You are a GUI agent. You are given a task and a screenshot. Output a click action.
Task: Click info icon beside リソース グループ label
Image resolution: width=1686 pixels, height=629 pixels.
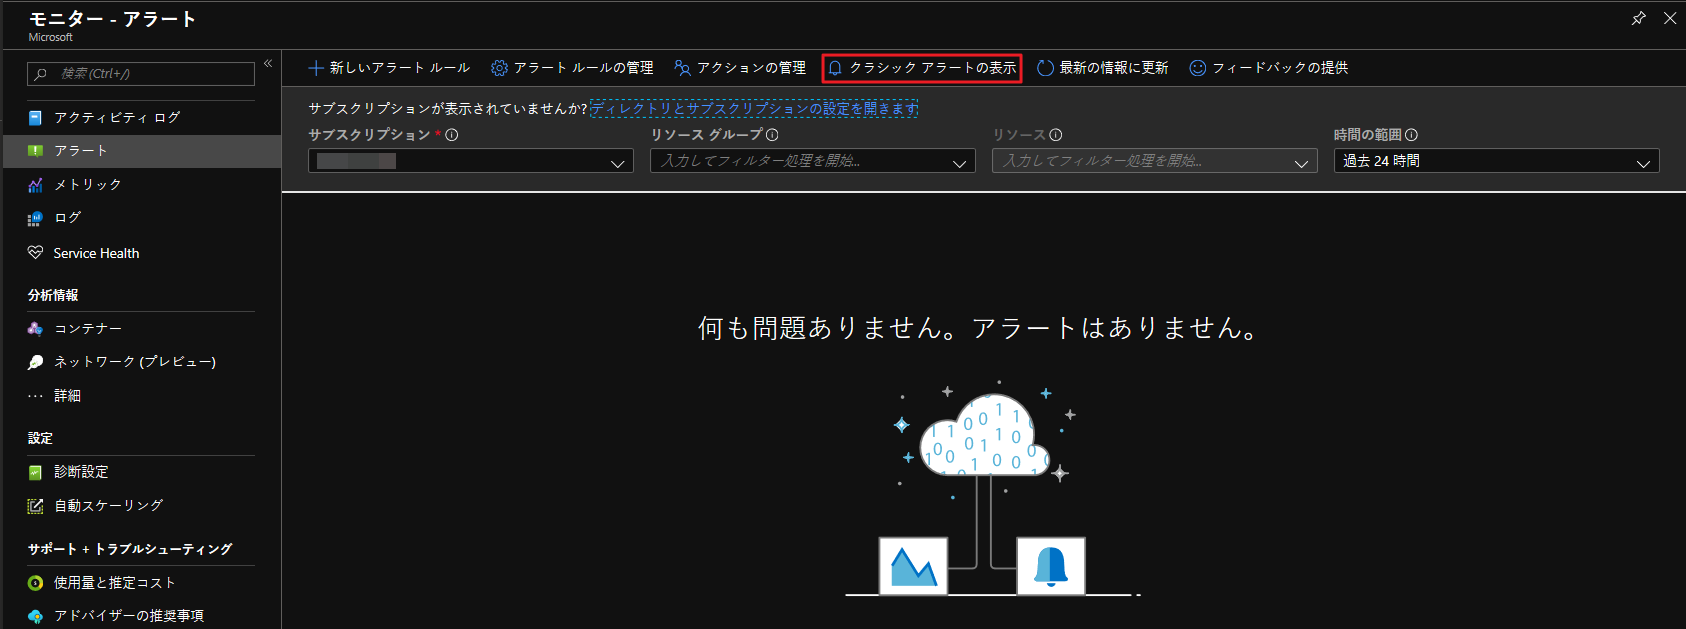click(x=772, y=135)
